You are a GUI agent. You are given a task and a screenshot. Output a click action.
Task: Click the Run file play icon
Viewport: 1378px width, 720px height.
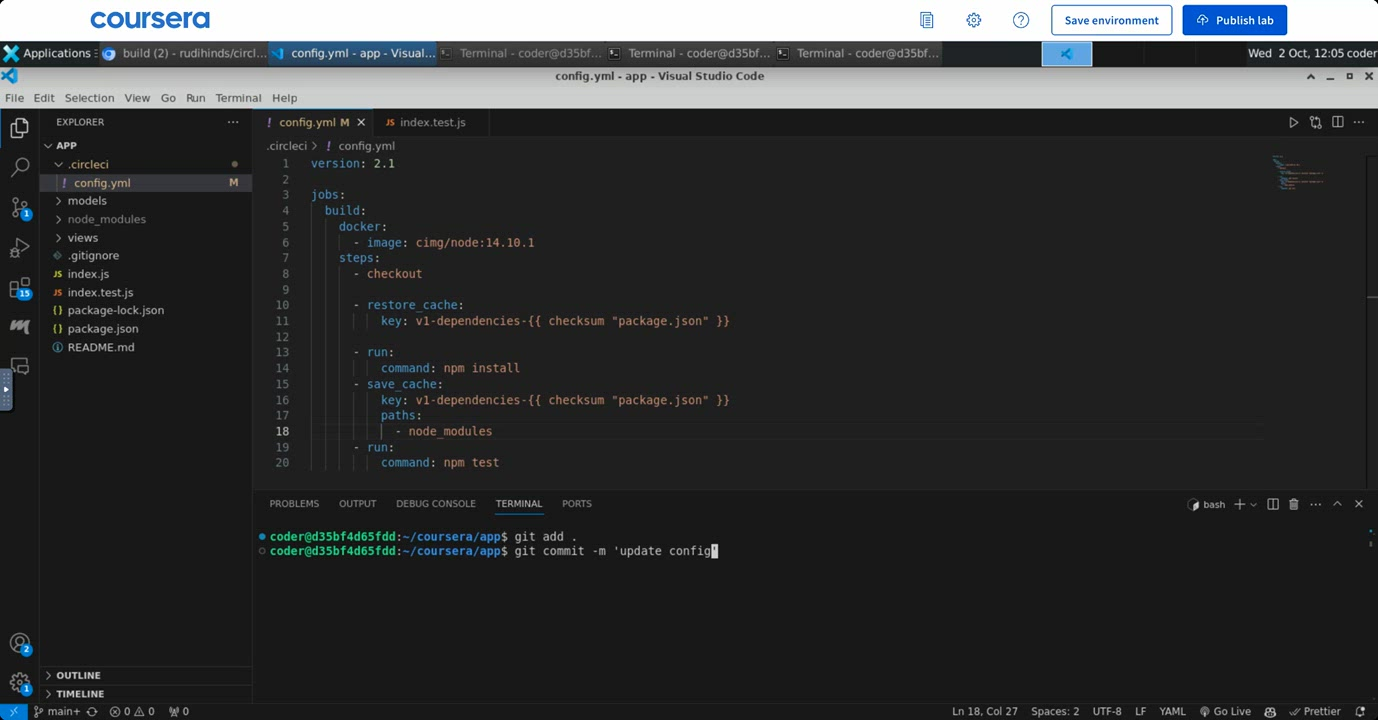coord(1293,122)
